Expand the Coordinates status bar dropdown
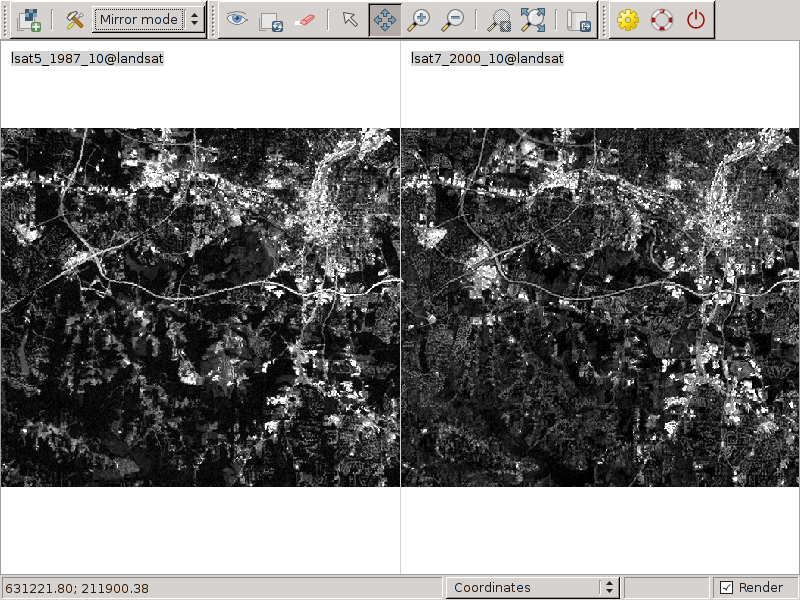Viewport: 800px width, 600px height. coord(532,587)
